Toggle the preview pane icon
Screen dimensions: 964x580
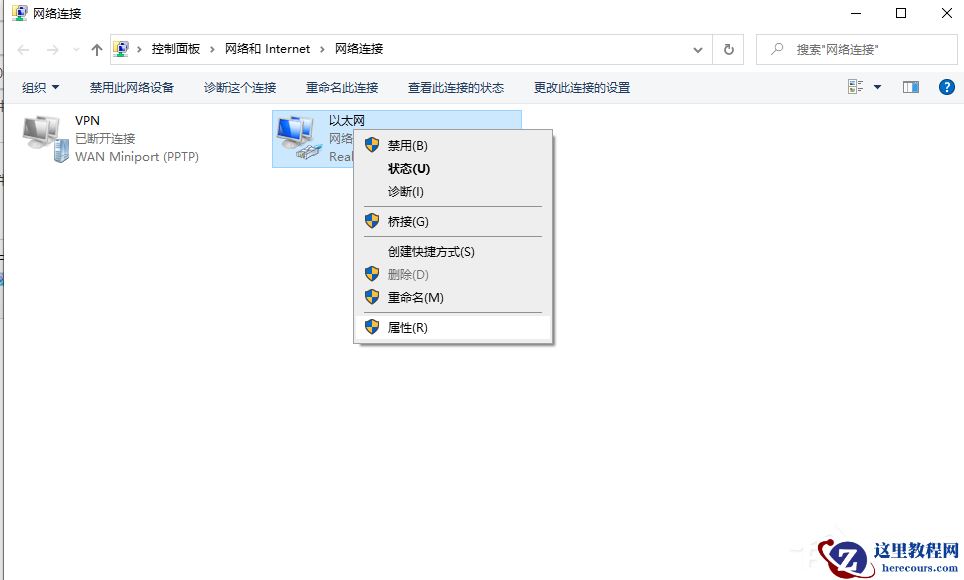point(910,87)
